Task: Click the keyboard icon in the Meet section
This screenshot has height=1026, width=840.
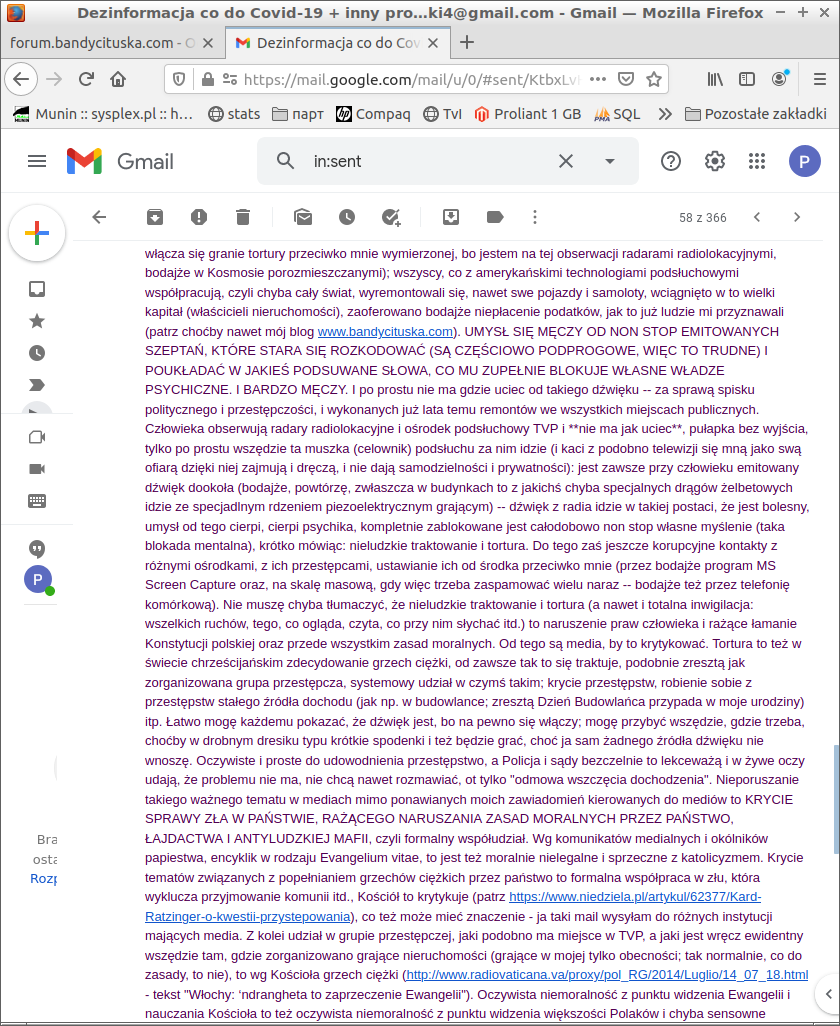Action: pos(37,501)
